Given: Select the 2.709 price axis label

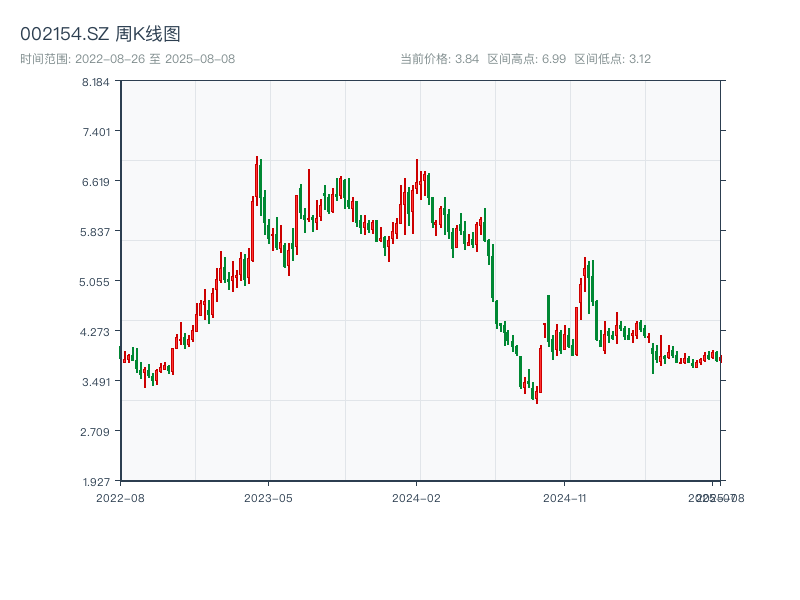Looking at the screenshot, I should [x=96, y=432].
